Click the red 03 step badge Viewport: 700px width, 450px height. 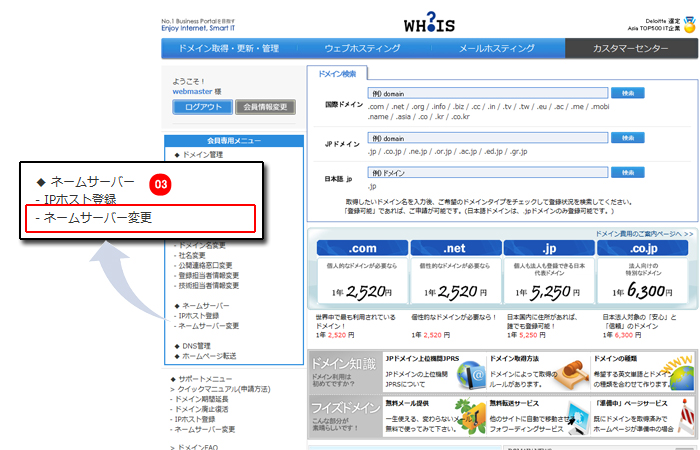coord(161,184)
